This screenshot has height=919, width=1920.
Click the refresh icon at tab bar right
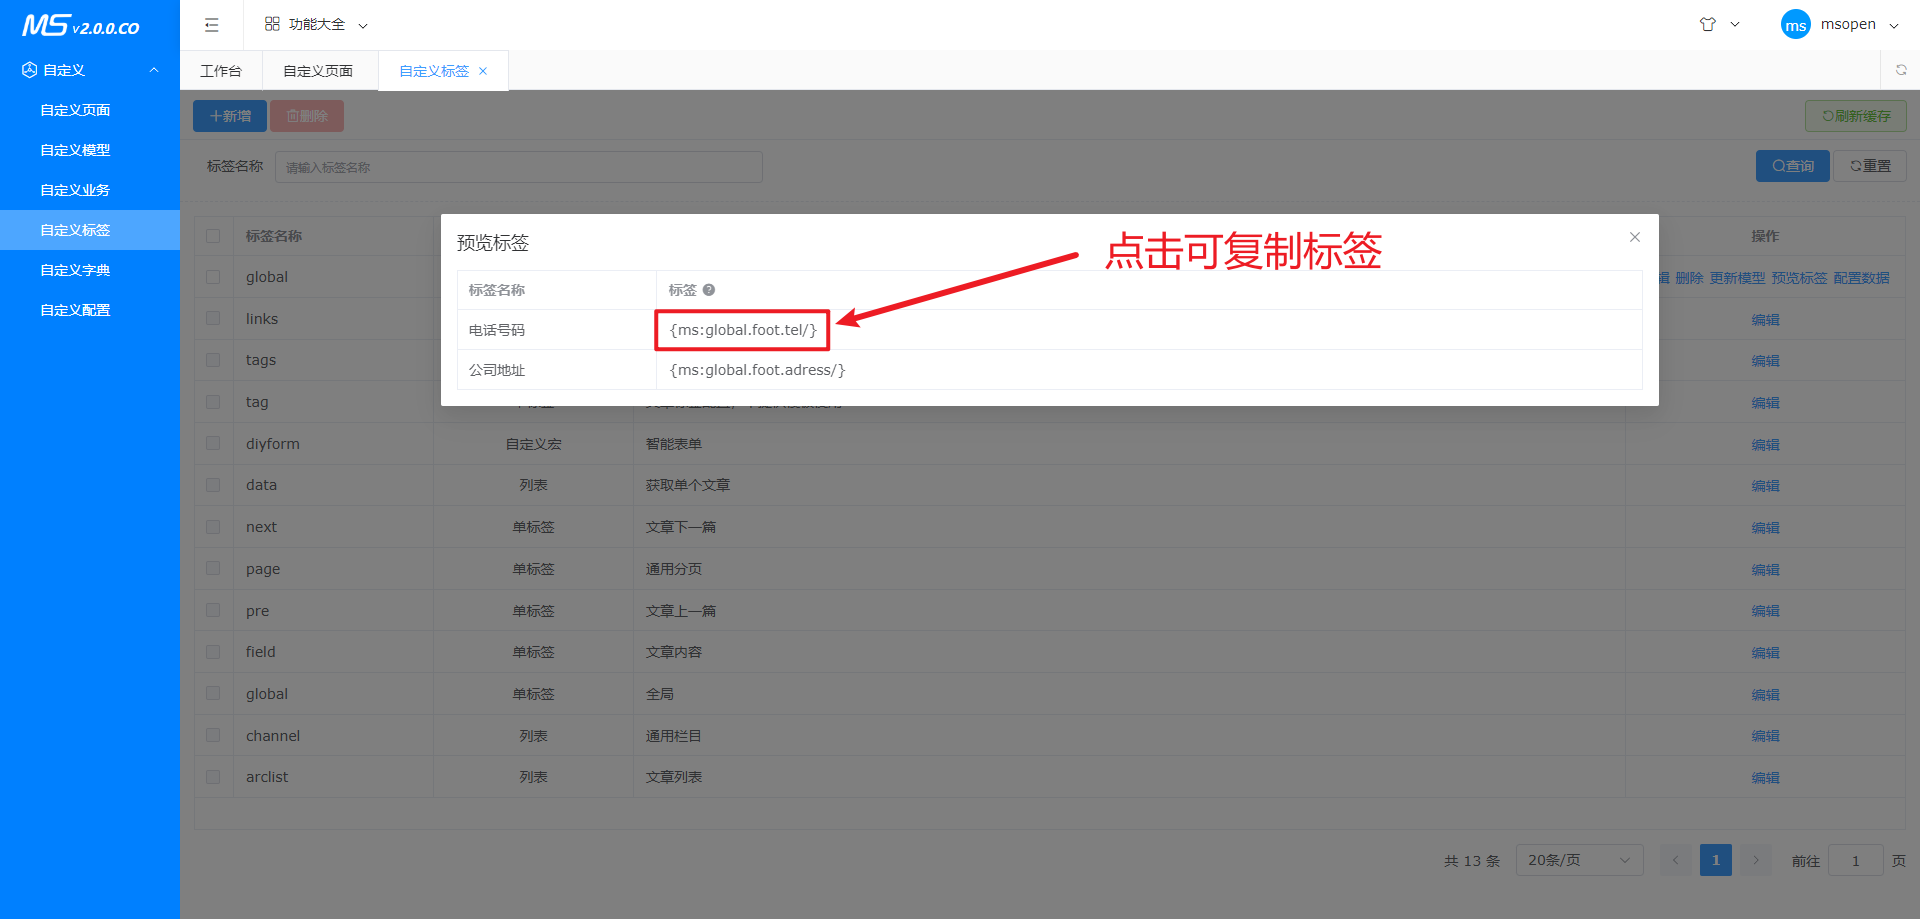click(1901, 70)
